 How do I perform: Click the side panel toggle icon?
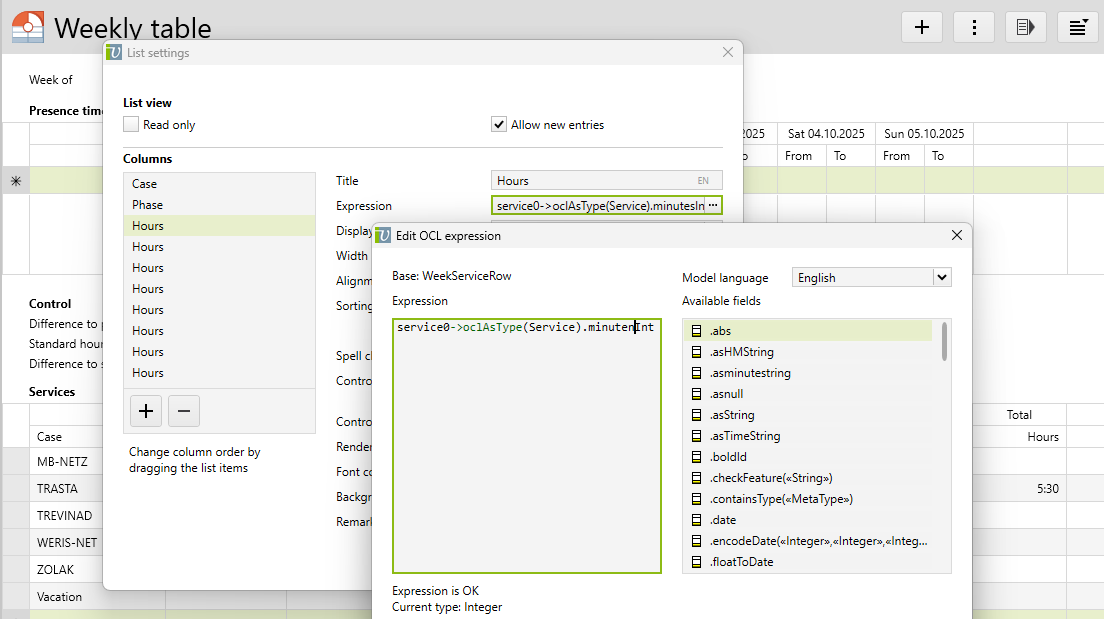[x=1025, y=27]
